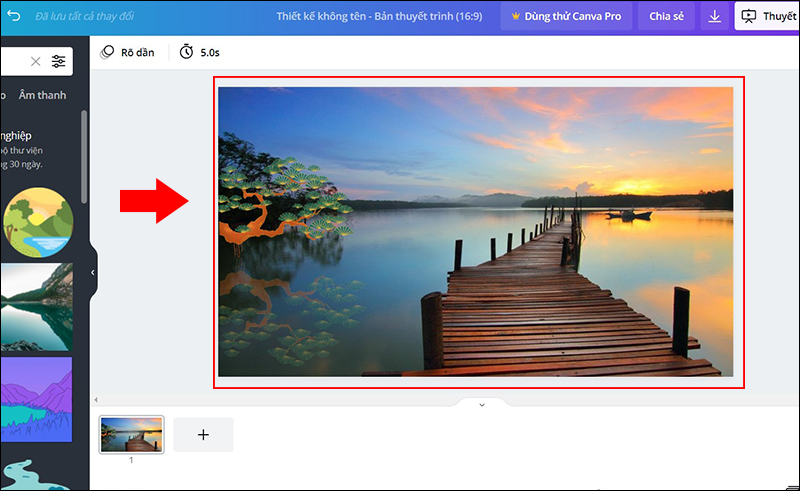
Task: Add new page with plus button
Action: (203, 434)
